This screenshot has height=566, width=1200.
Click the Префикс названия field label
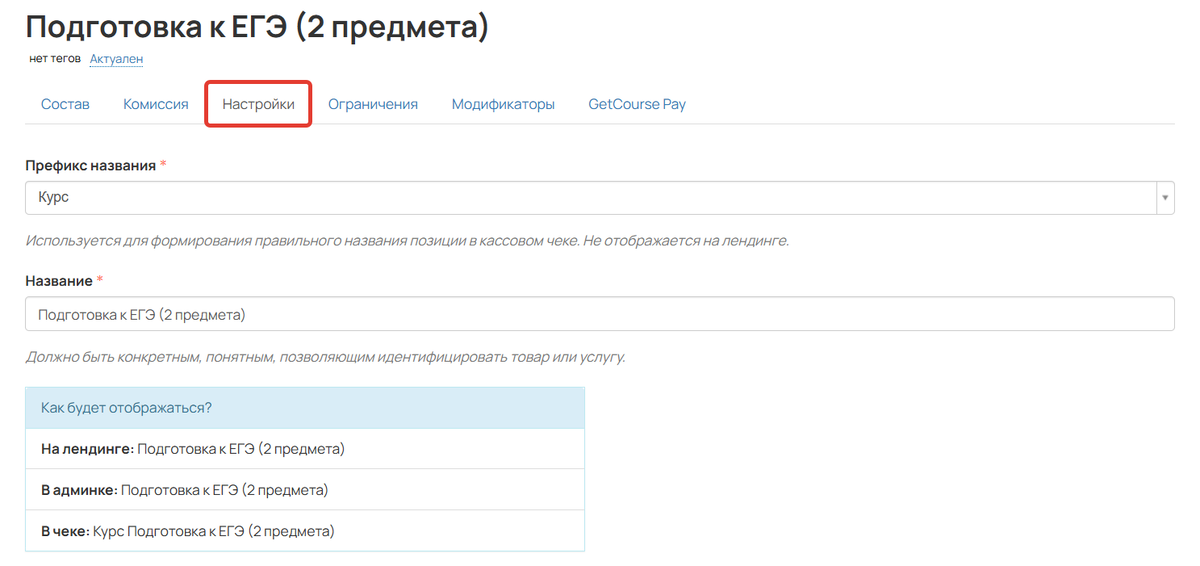(91, 165)
